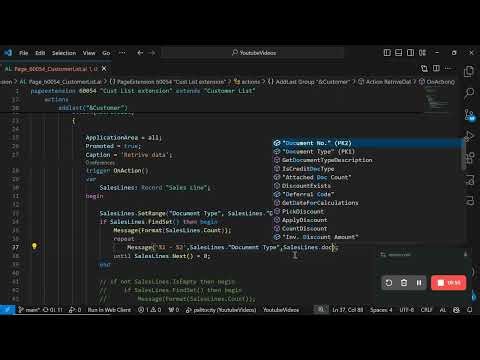The width and height of the screenshot is (480, 360).
Task: Open the Edit menu
Action: pyautogui.click(x=40, y=53)
